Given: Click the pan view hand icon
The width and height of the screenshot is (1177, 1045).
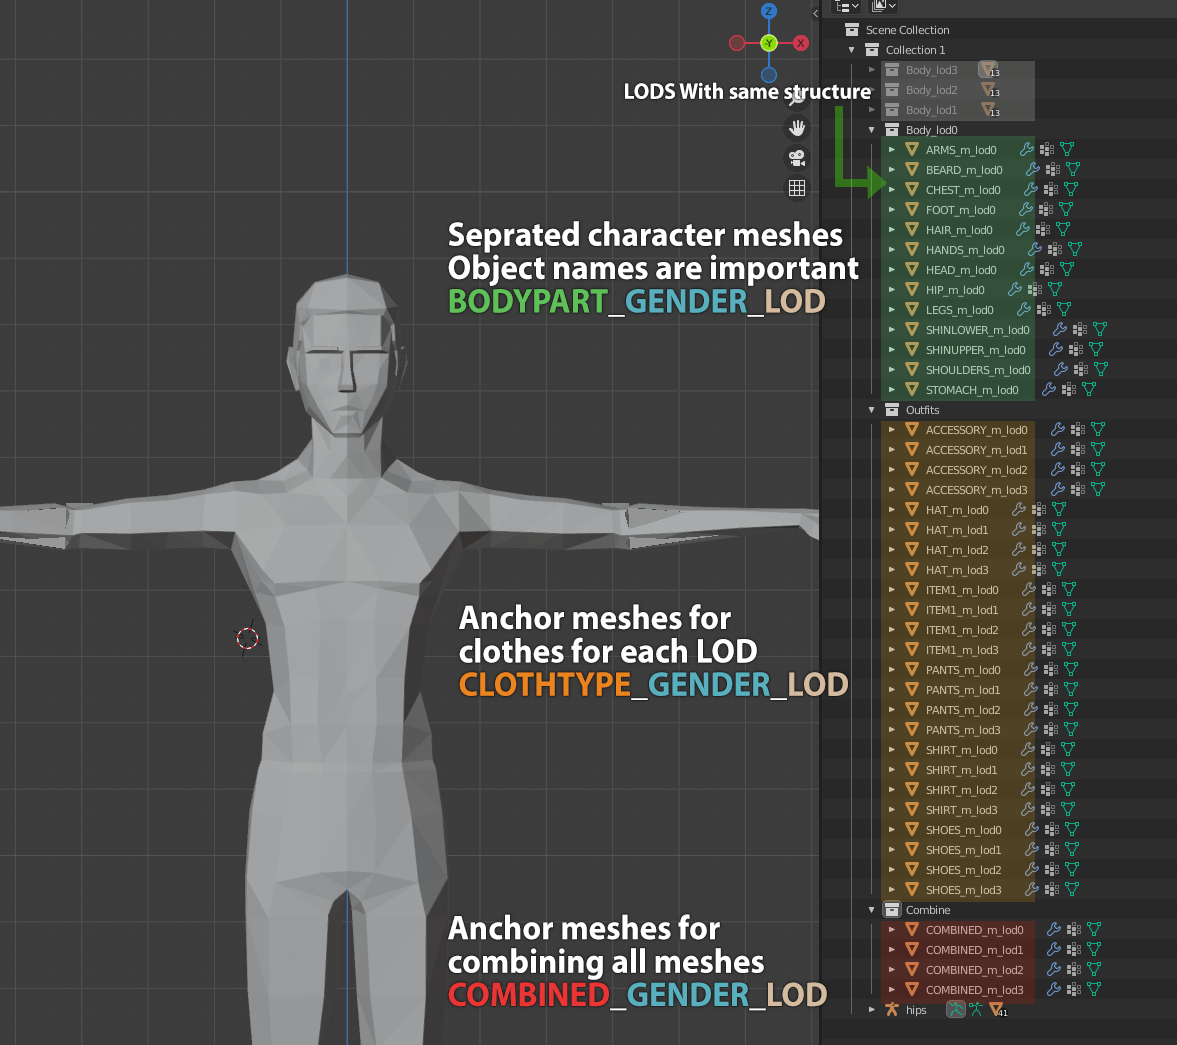Looking at the screenshot, I should point(797,128).
